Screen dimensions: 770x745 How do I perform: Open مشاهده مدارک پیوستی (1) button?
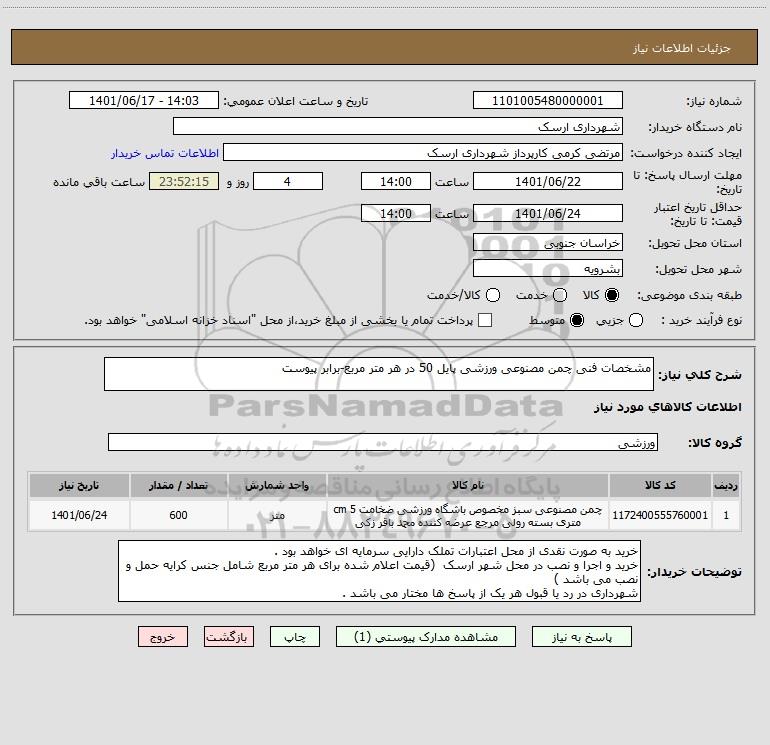(x=426, y=637)
